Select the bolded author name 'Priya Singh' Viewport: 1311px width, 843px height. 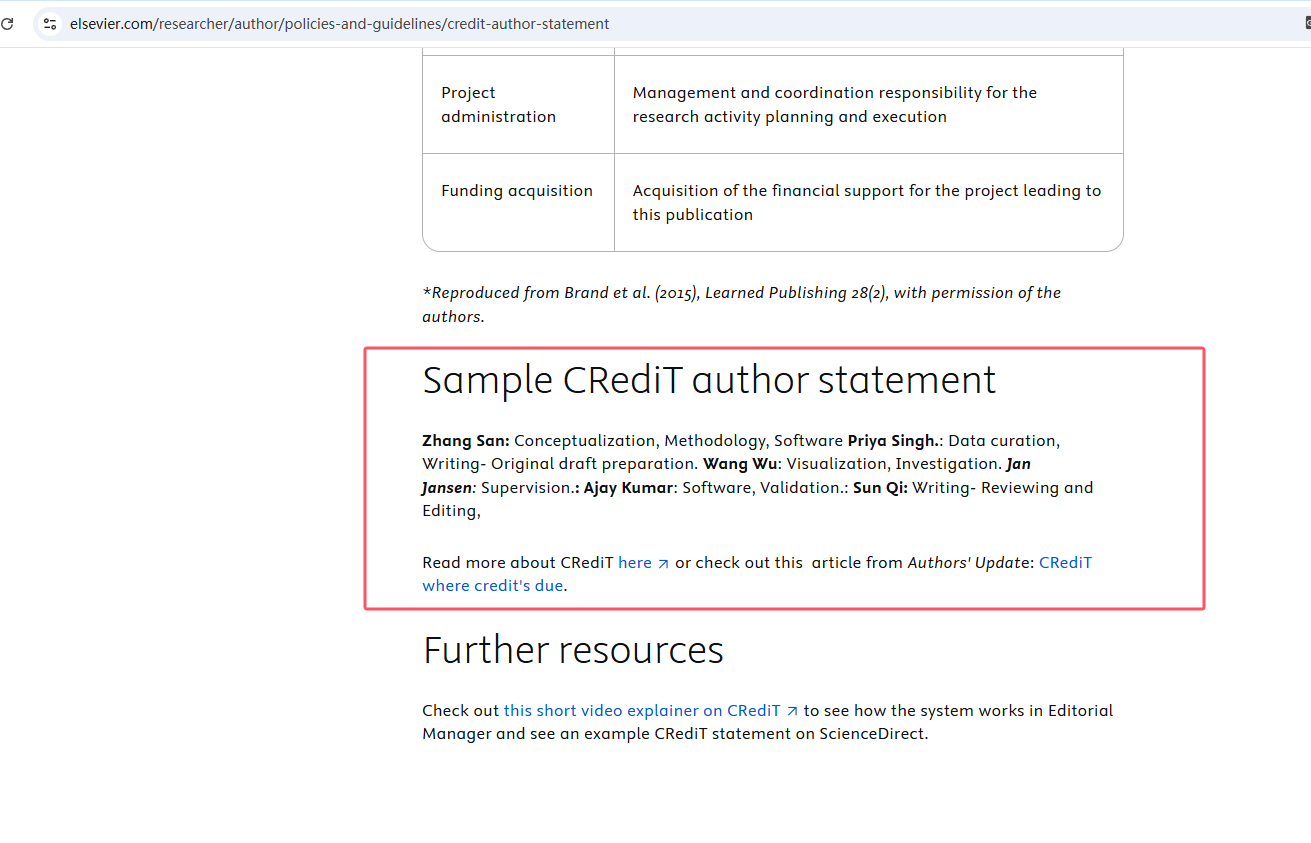(891, 440)
